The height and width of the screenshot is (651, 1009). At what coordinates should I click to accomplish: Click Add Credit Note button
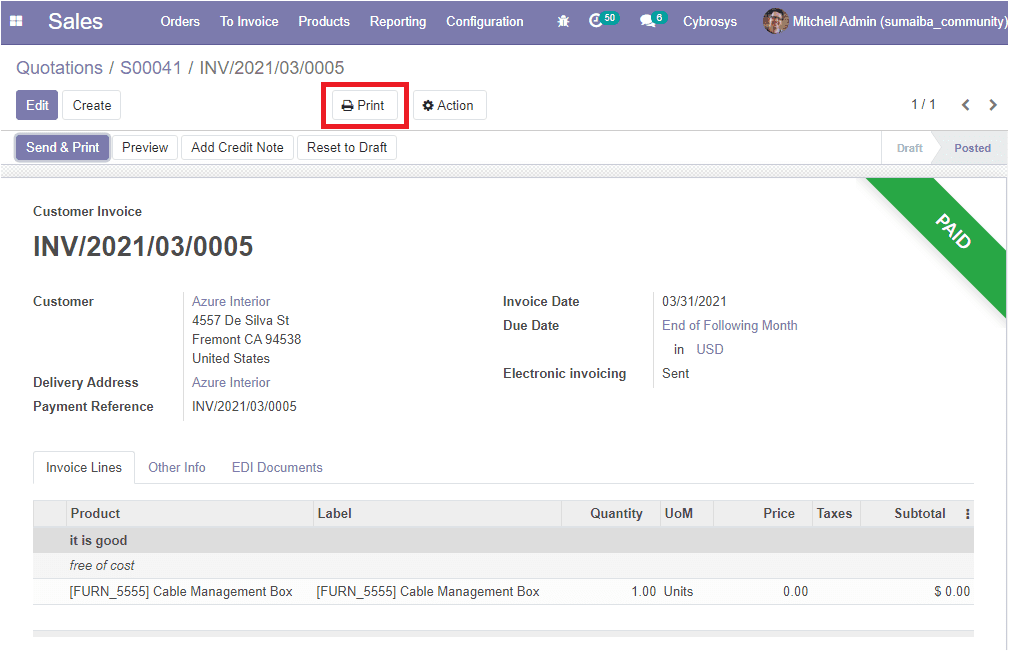point(237,147)
